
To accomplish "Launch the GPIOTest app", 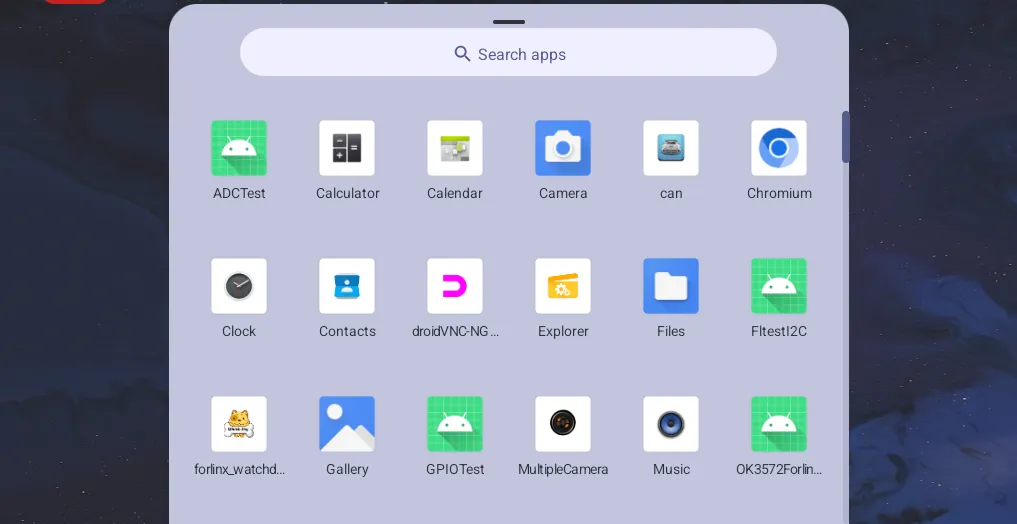I will [455, 424].
